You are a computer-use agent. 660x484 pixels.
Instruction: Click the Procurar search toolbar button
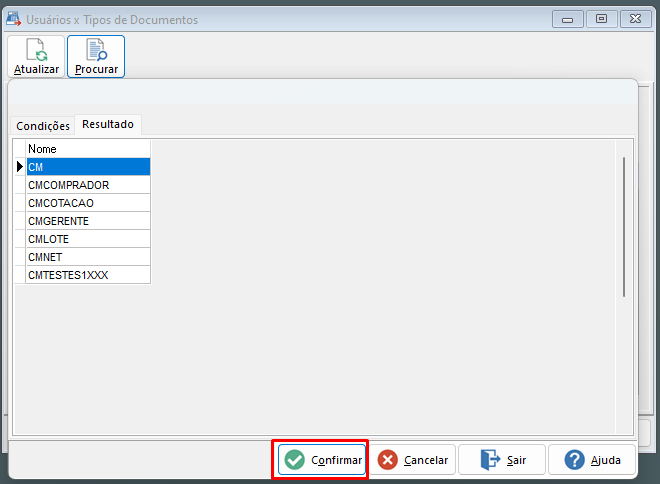[96, 56]
